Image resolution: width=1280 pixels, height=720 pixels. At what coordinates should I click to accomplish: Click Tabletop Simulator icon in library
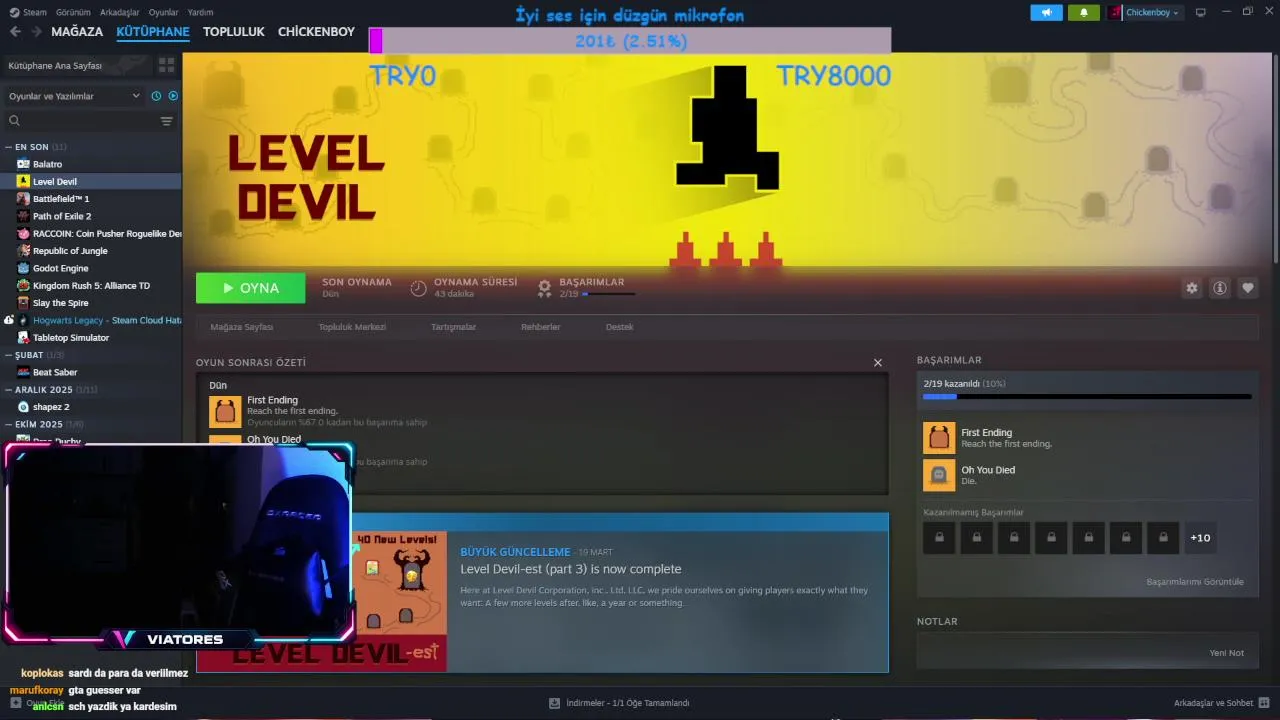click(23, 338)
